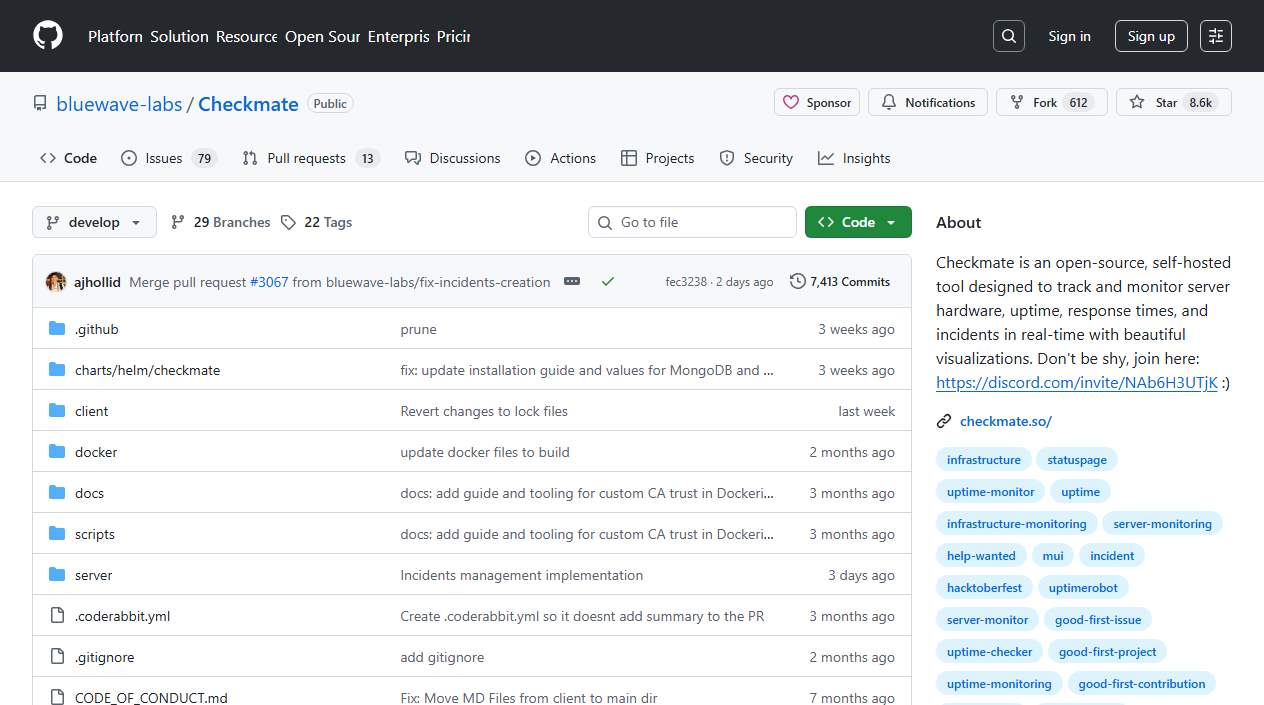Click the green commit status checkmark
This screenshot has height=705, width=1264.
tap(607, 282)
